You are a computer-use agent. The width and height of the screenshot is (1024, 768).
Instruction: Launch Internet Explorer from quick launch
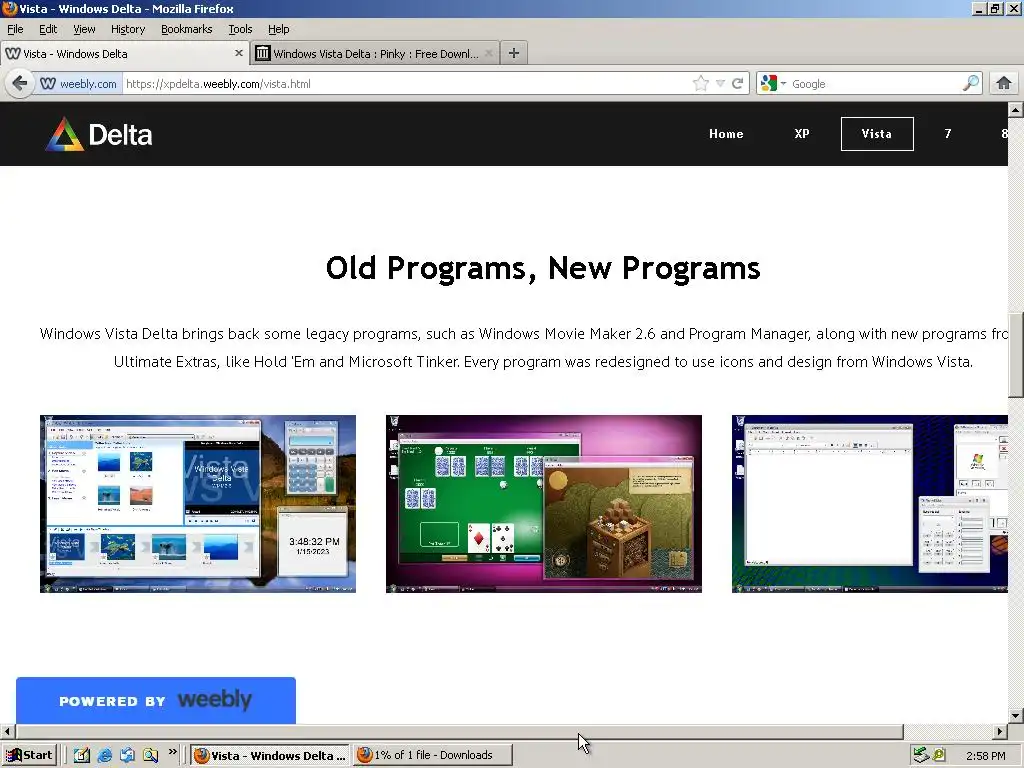pyautogui.click(x=104, y=756)
